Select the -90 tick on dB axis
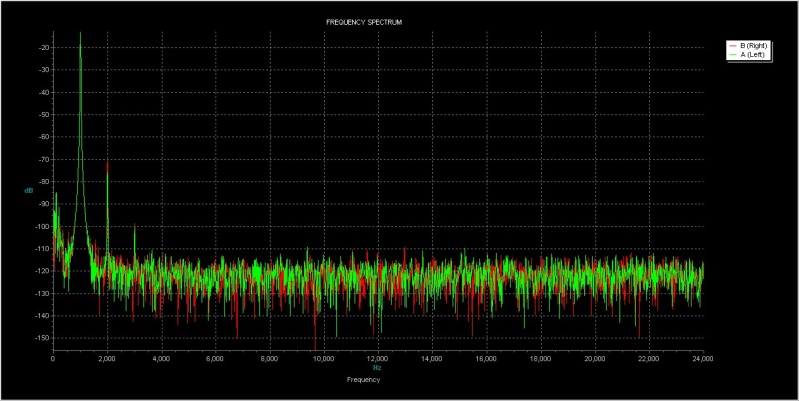 pyautogui.click(x=43, y=204)
